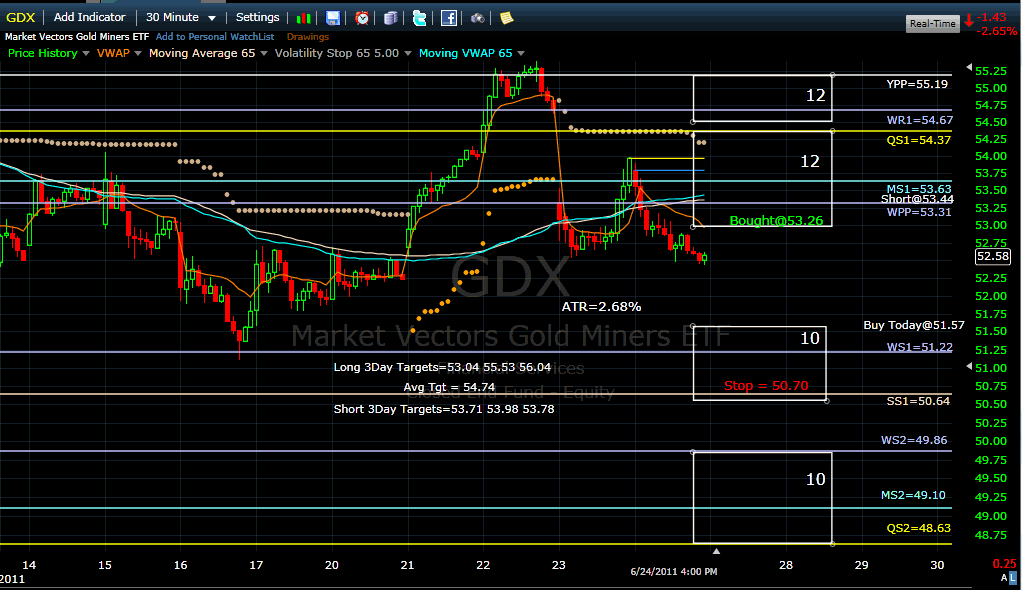Click the Long 3Day Targets text line
This screenshot has height=590, width=1022.
[x=442, y=367]
